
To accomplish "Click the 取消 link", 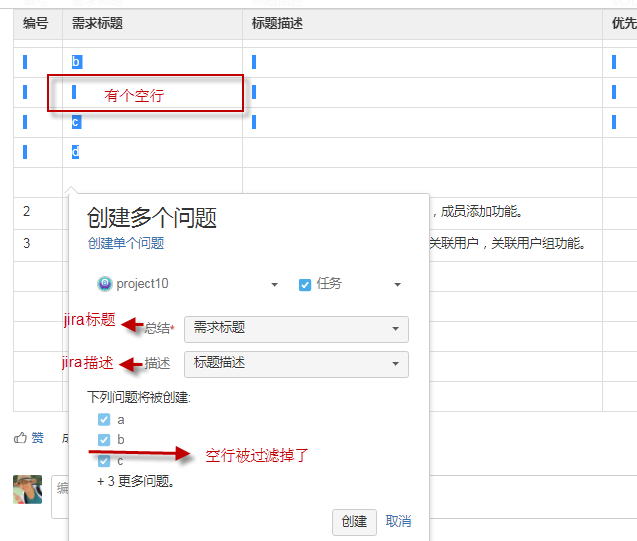I will point(398,521).
